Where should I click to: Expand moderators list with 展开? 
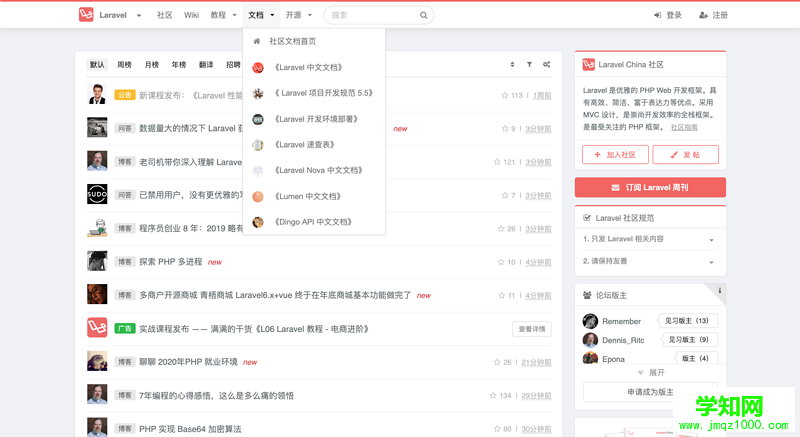pyautogui.click(x=651, y=373)
